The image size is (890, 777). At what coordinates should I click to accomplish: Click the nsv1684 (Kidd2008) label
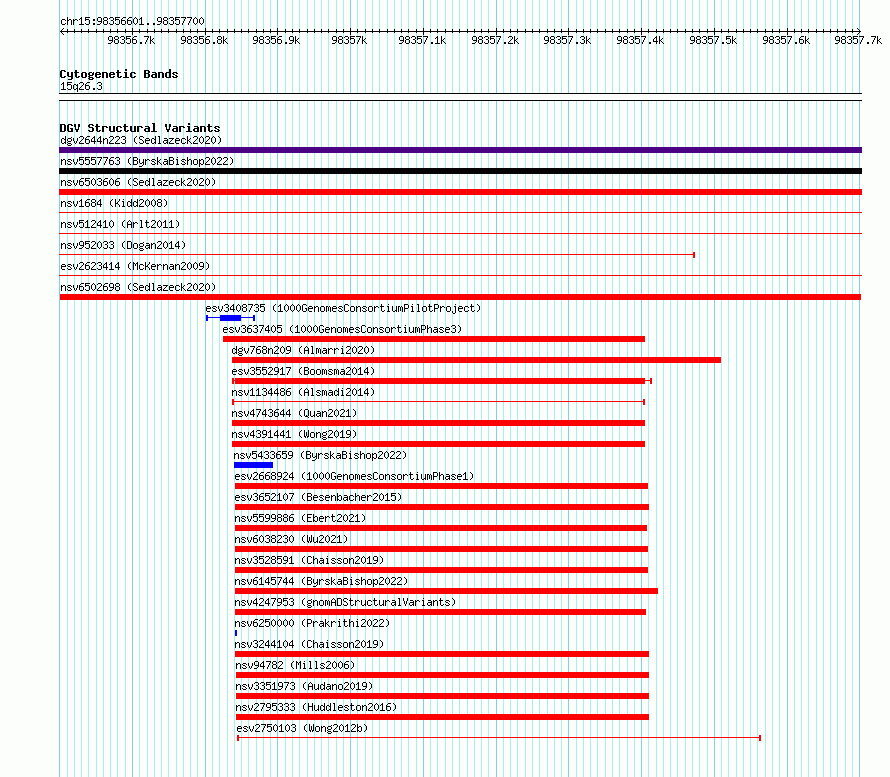click(x=114, y=203)
